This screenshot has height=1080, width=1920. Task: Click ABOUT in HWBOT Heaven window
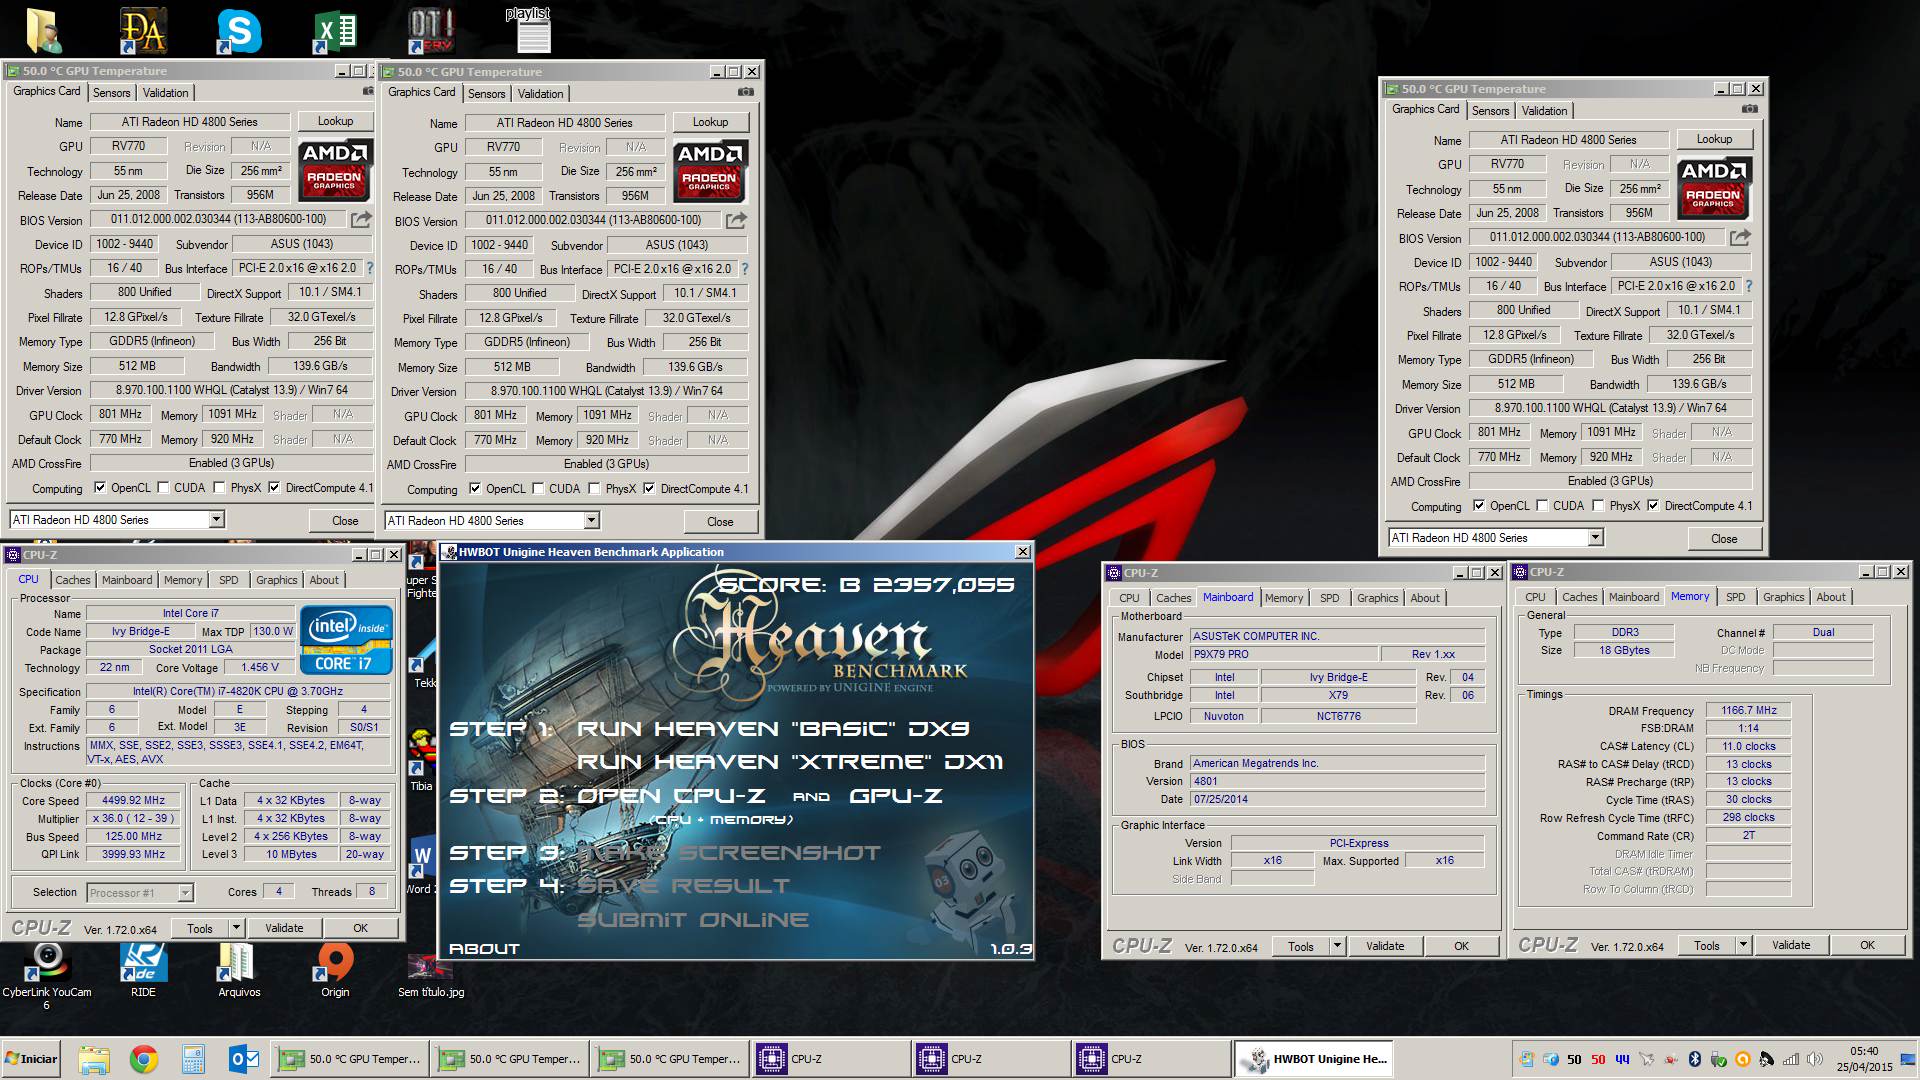coord(484,949)
